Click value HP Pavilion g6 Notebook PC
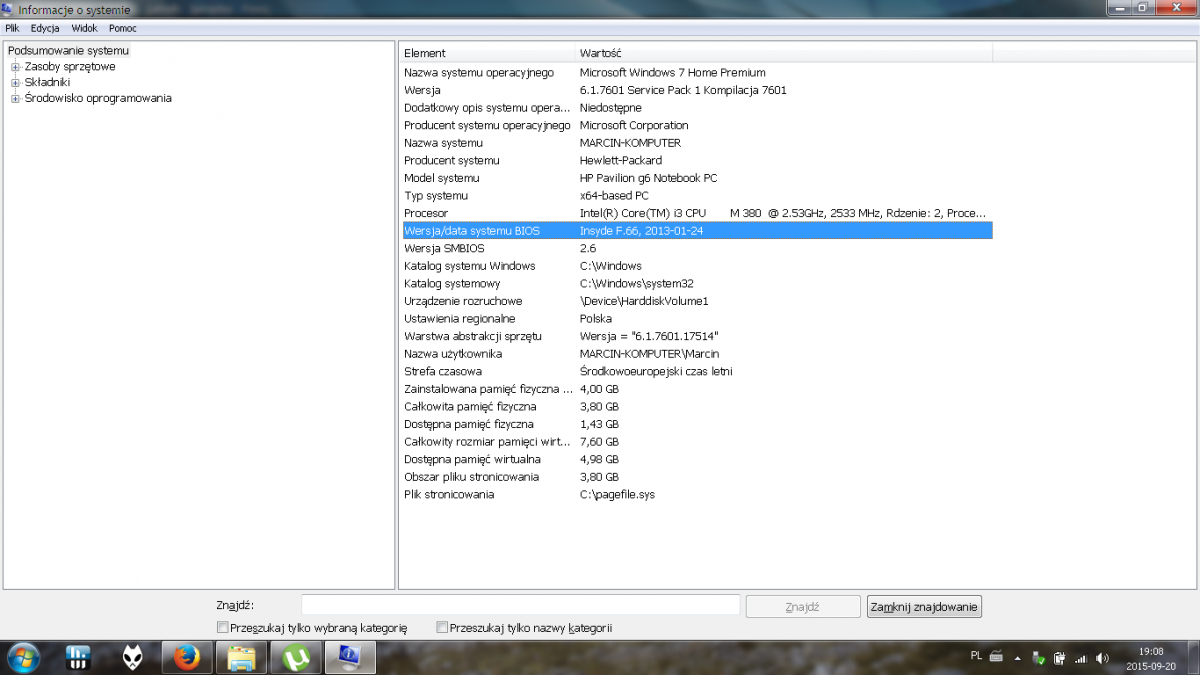1200x675 pixels. tap(648, 178)
